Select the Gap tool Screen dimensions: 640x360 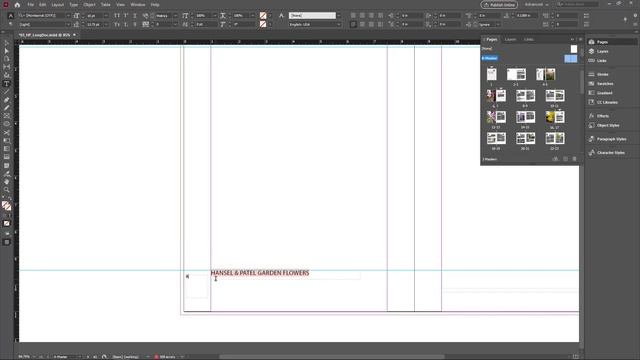tap(7, 67)
